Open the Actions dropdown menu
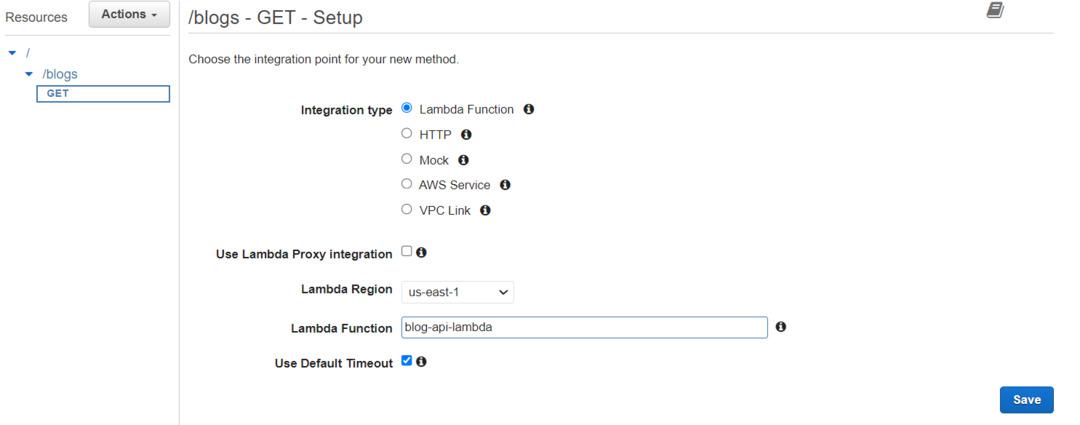Image resolution: width=1080 pixels, height=425 pixels. 129,15
